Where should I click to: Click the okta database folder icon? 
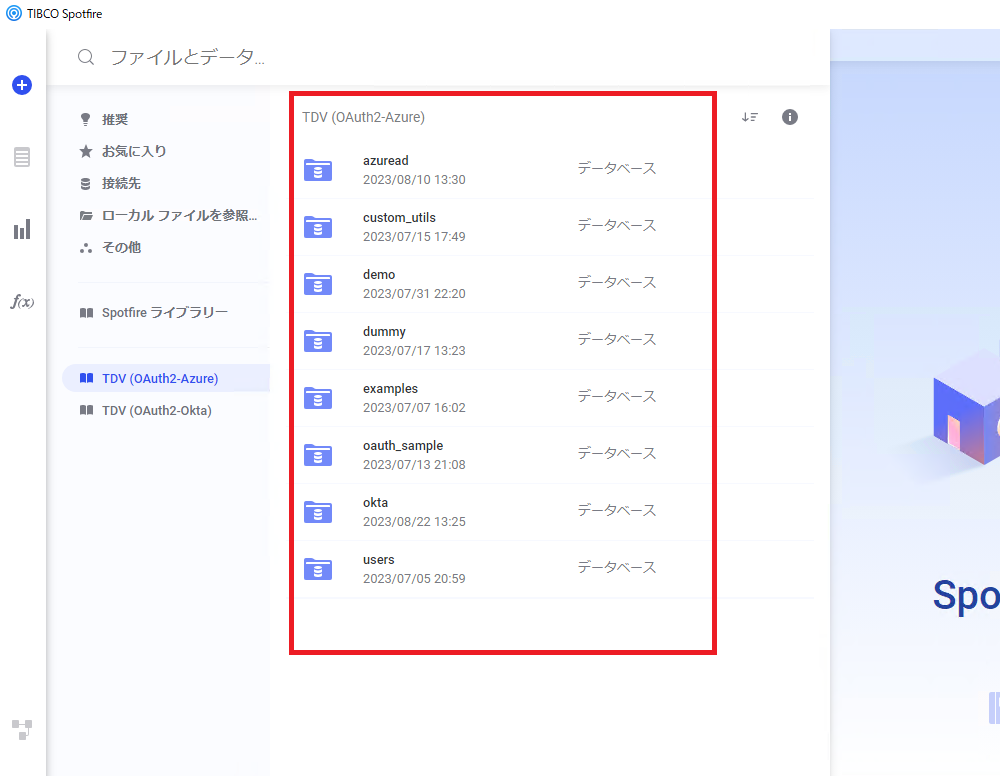click(x=318, y=512)
